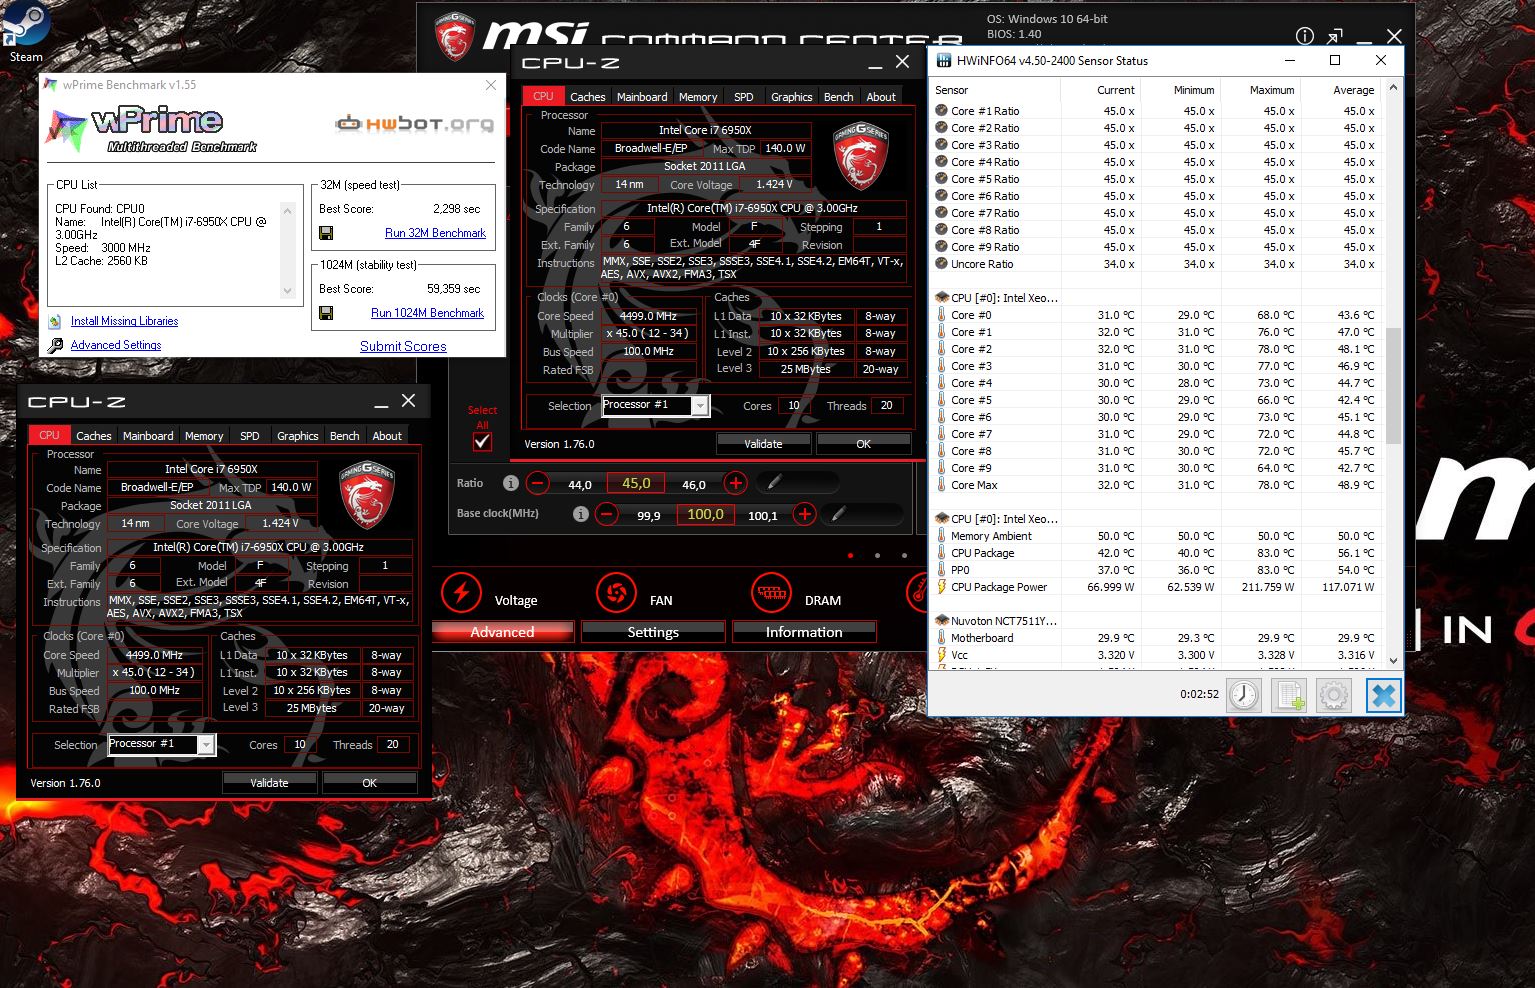Click the hwbot.org logo in wPrime
Image resolution: width=1535 pixels, height=988 pixels.
[x=414, y=124]
